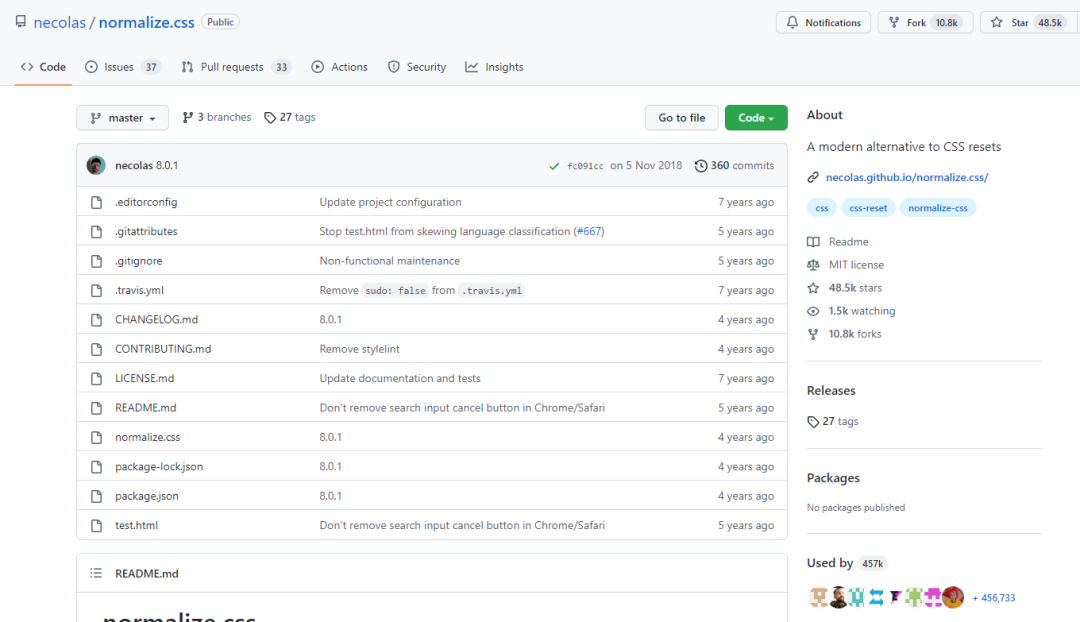Click file icon next to LICENSE.md
1080x622 pixels.
pos(96,378)
